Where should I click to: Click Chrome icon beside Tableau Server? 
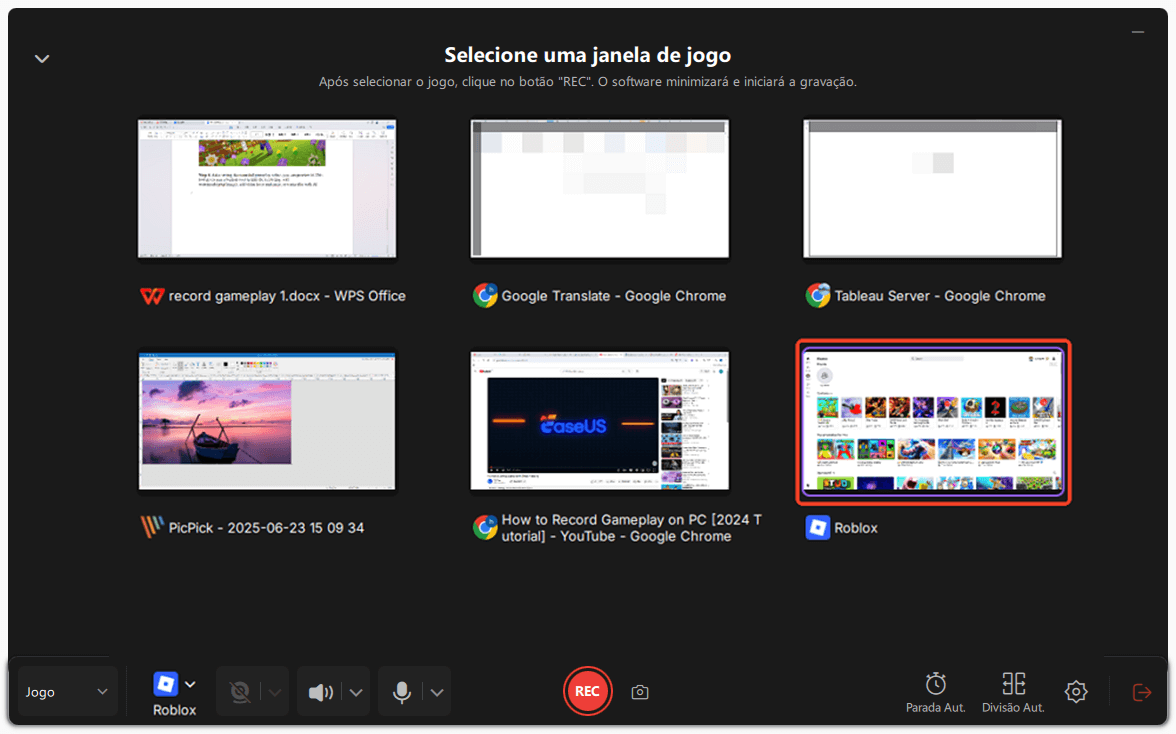818,295
